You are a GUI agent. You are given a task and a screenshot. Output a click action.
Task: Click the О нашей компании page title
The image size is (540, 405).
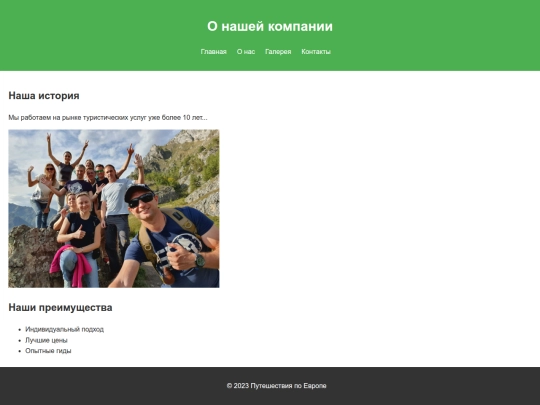(270, 27)
